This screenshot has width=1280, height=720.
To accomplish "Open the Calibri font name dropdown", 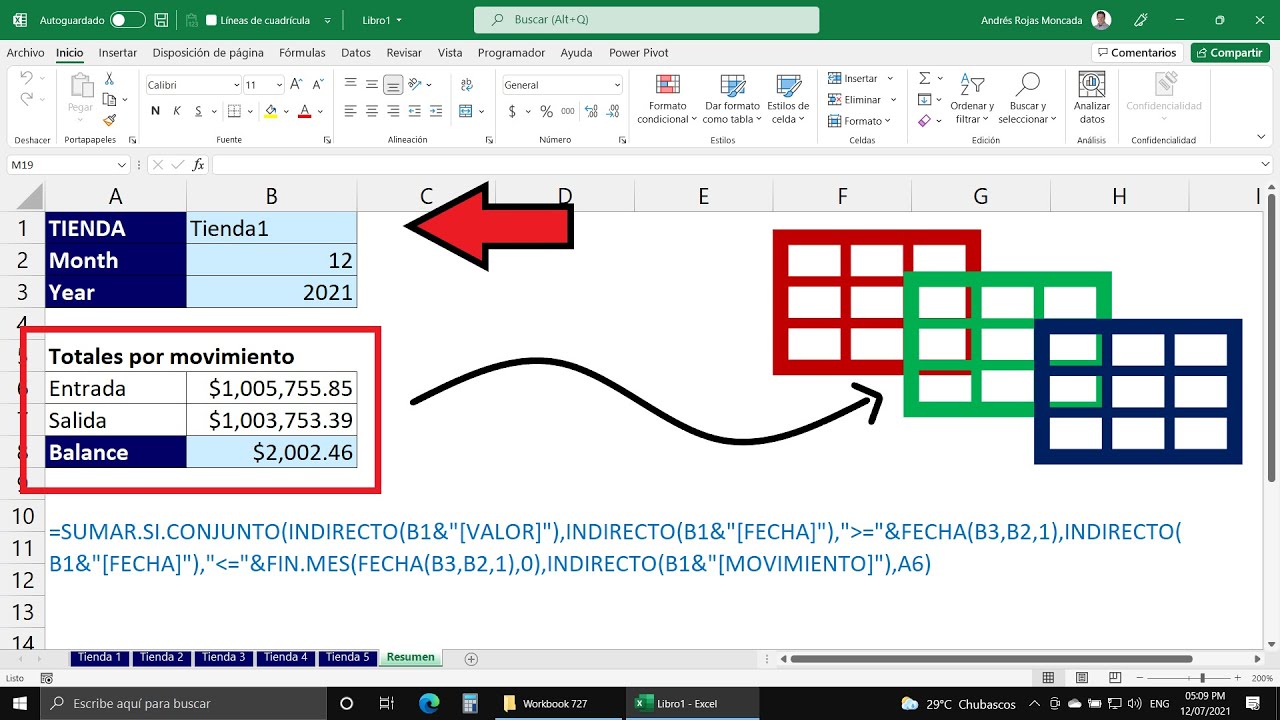I will click(x=237, y=85).
